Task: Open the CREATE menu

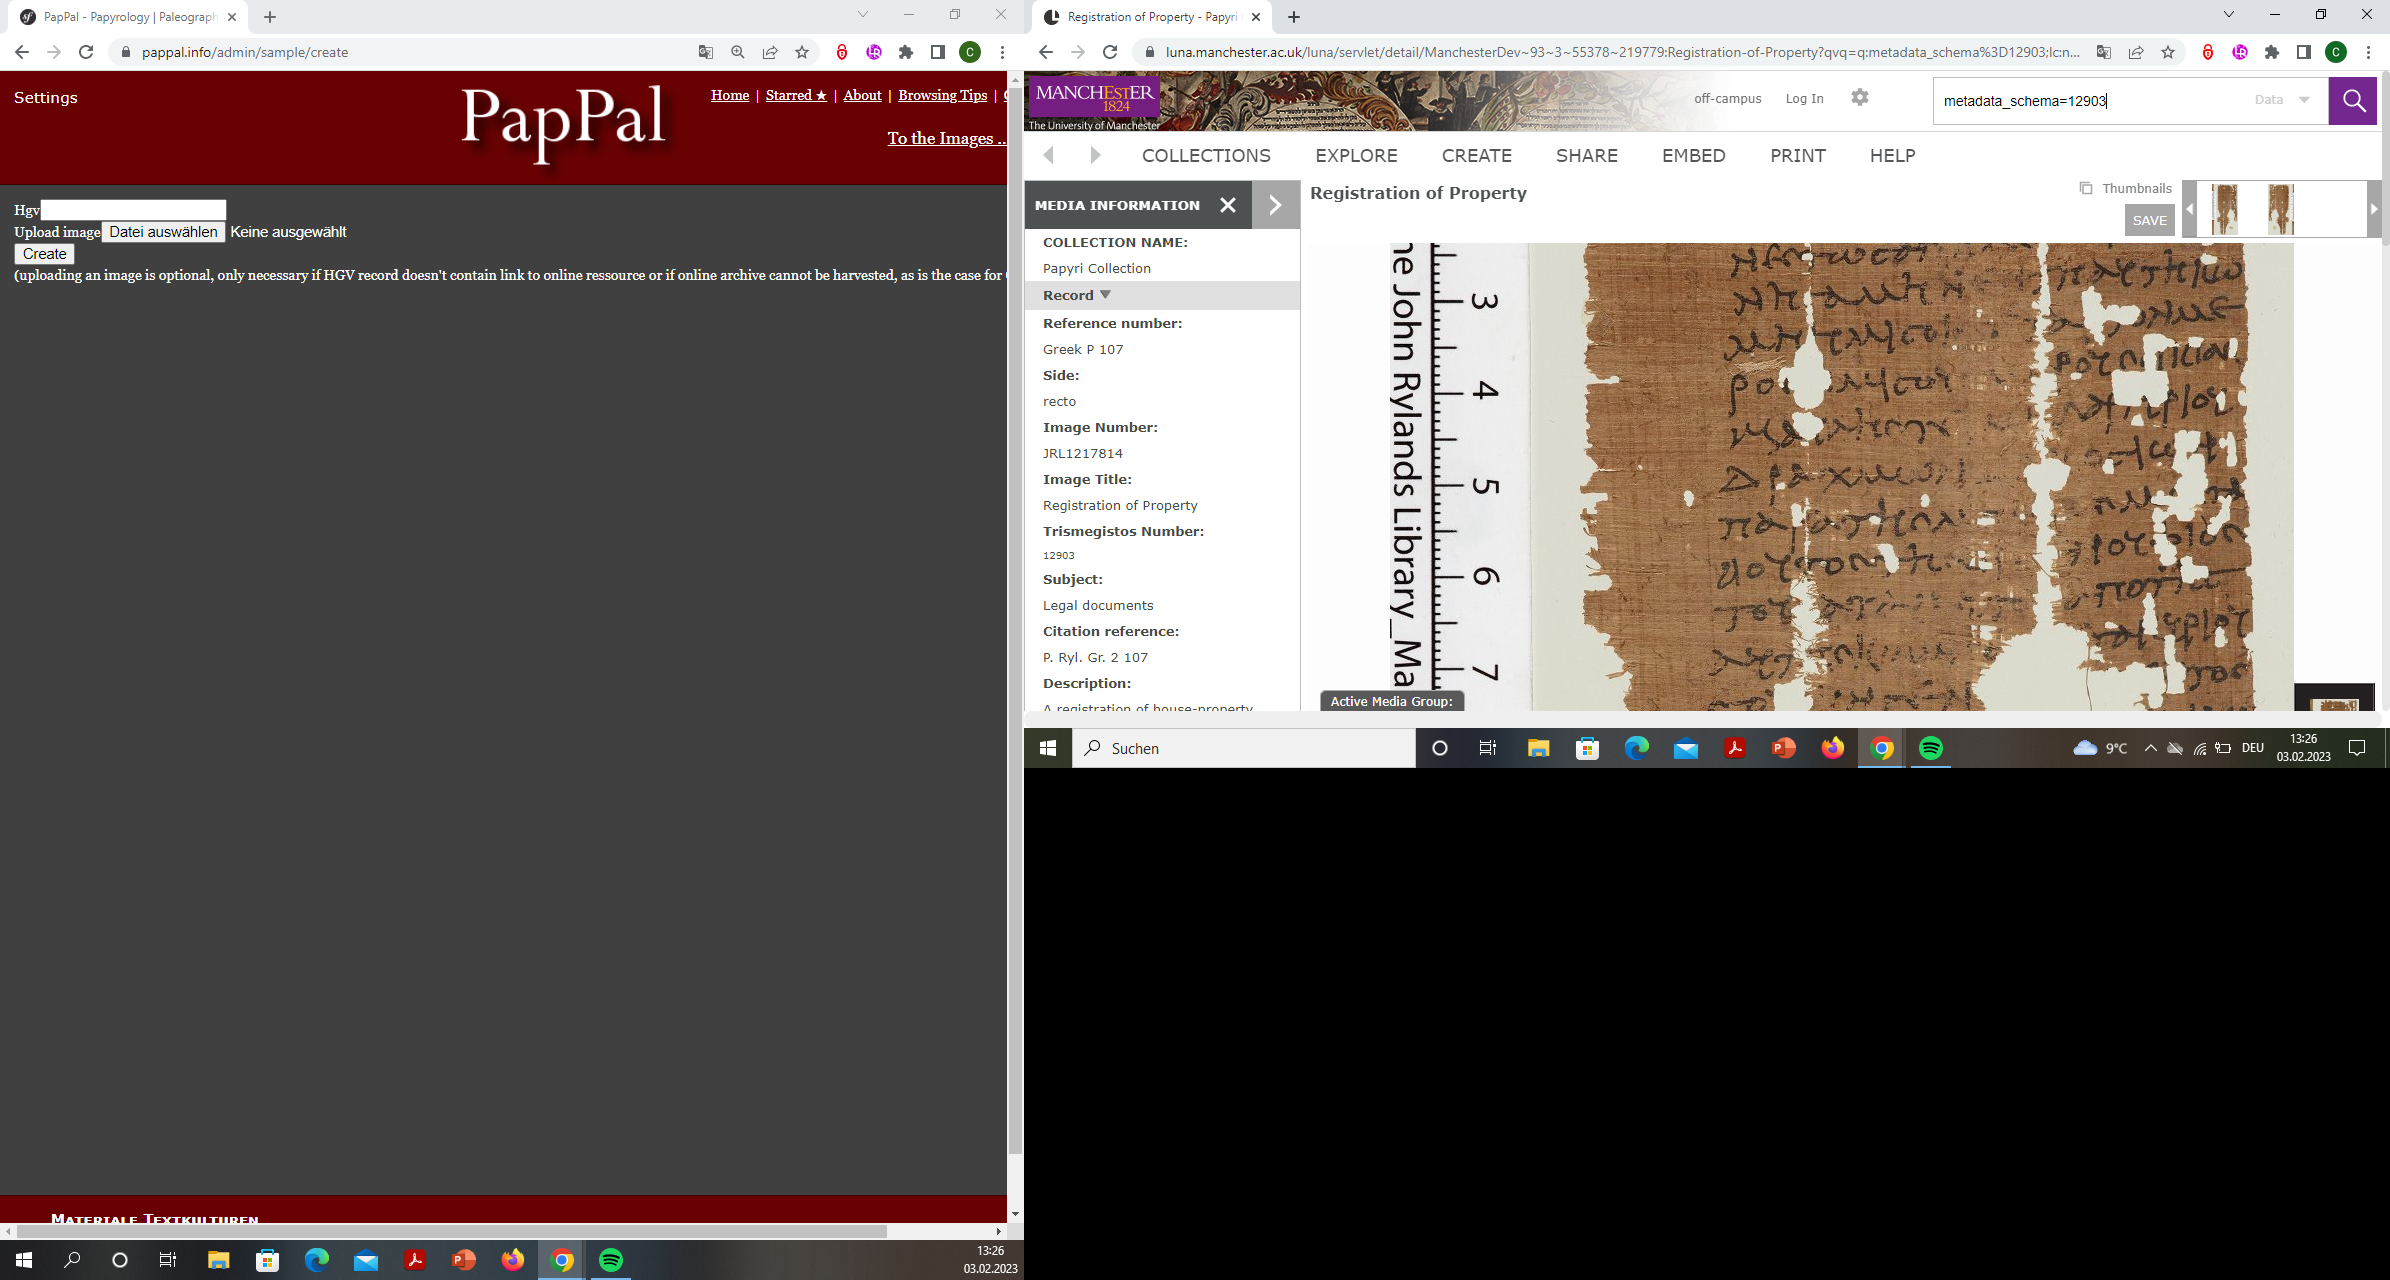Action: tap(1476, 155)
